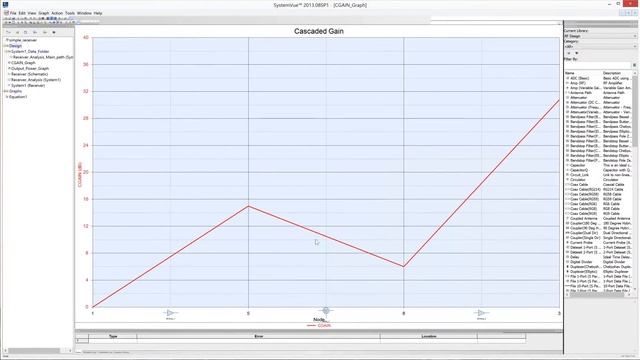
Task: Click the Circuit_Link part icon
Action: (x=567, y=175)
